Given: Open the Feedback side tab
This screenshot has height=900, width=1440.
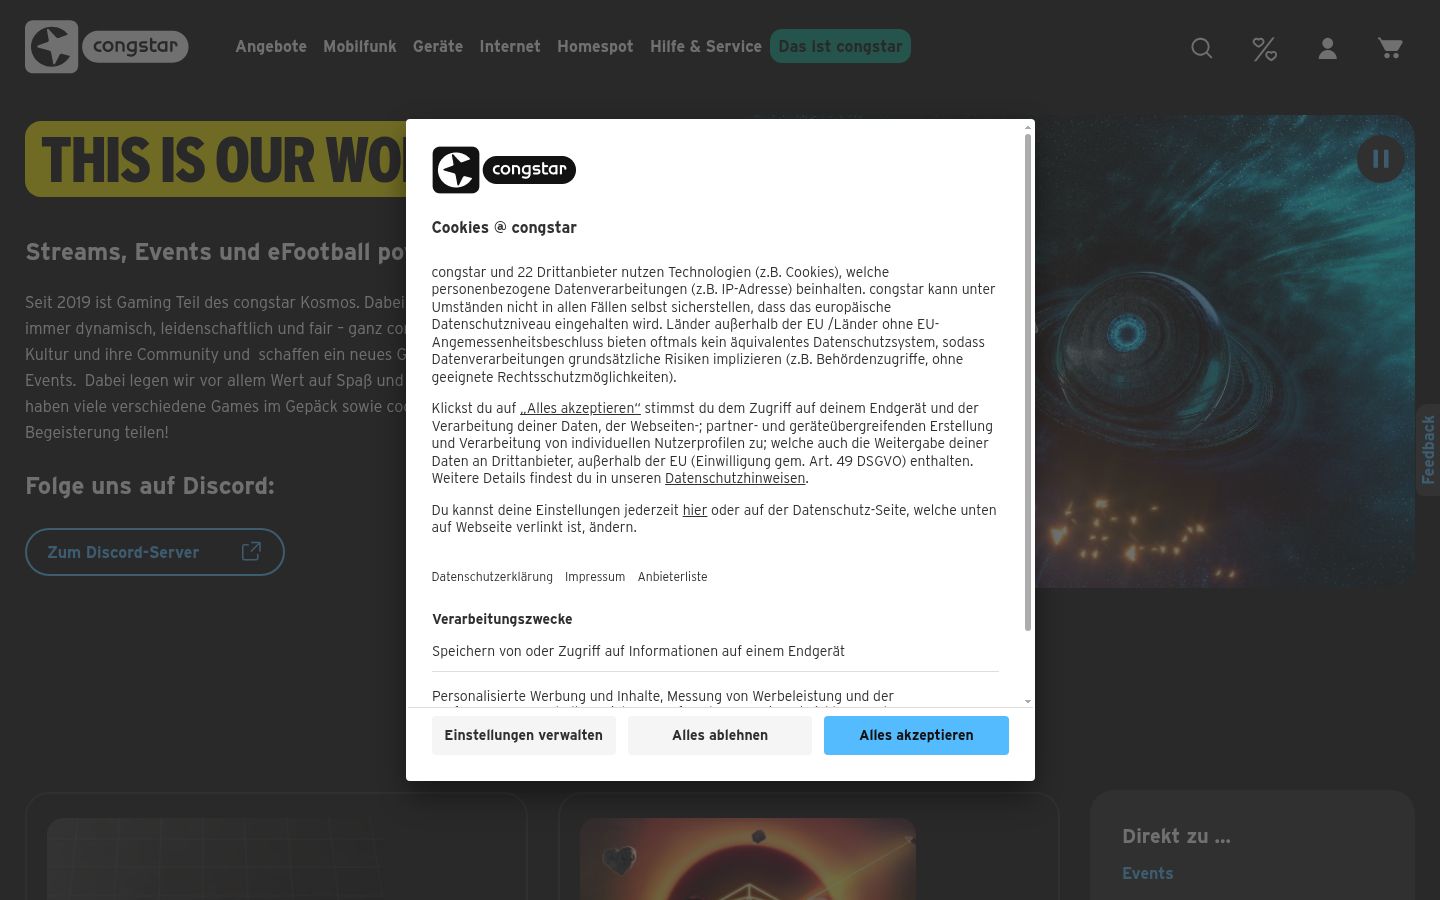Looking at the screenshot, I should (1428, 450).
